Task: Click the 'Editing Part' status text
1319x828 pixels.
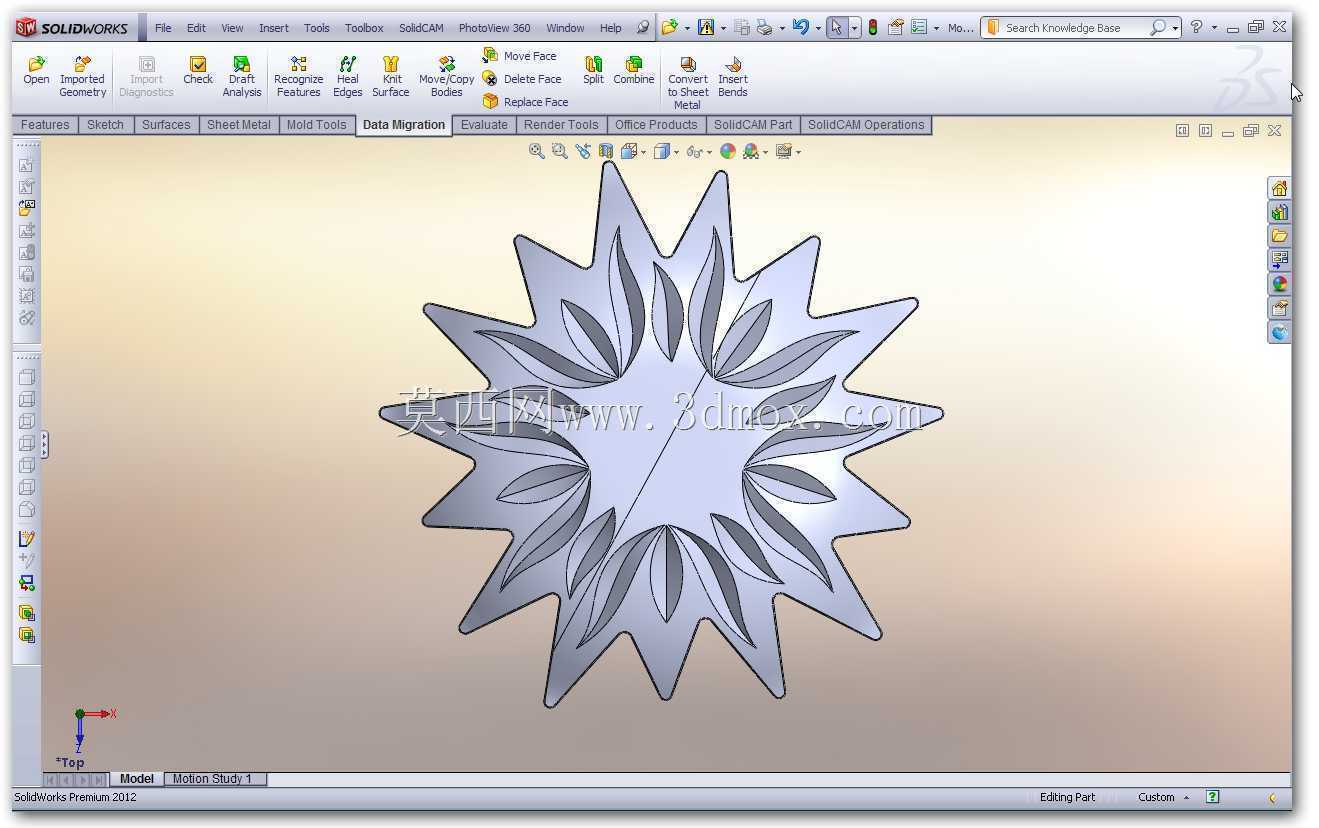Action: pos(1067,797)
